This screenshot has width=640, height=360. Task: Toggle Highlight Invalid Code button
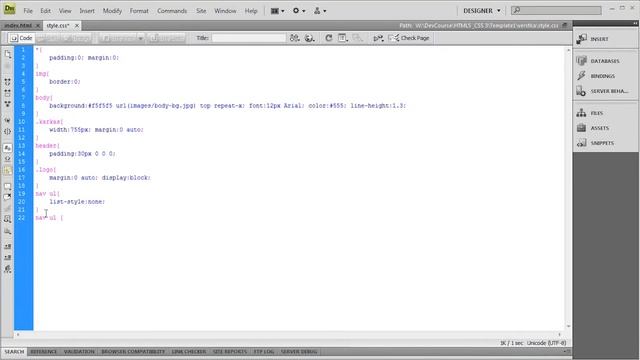point(7,159)
